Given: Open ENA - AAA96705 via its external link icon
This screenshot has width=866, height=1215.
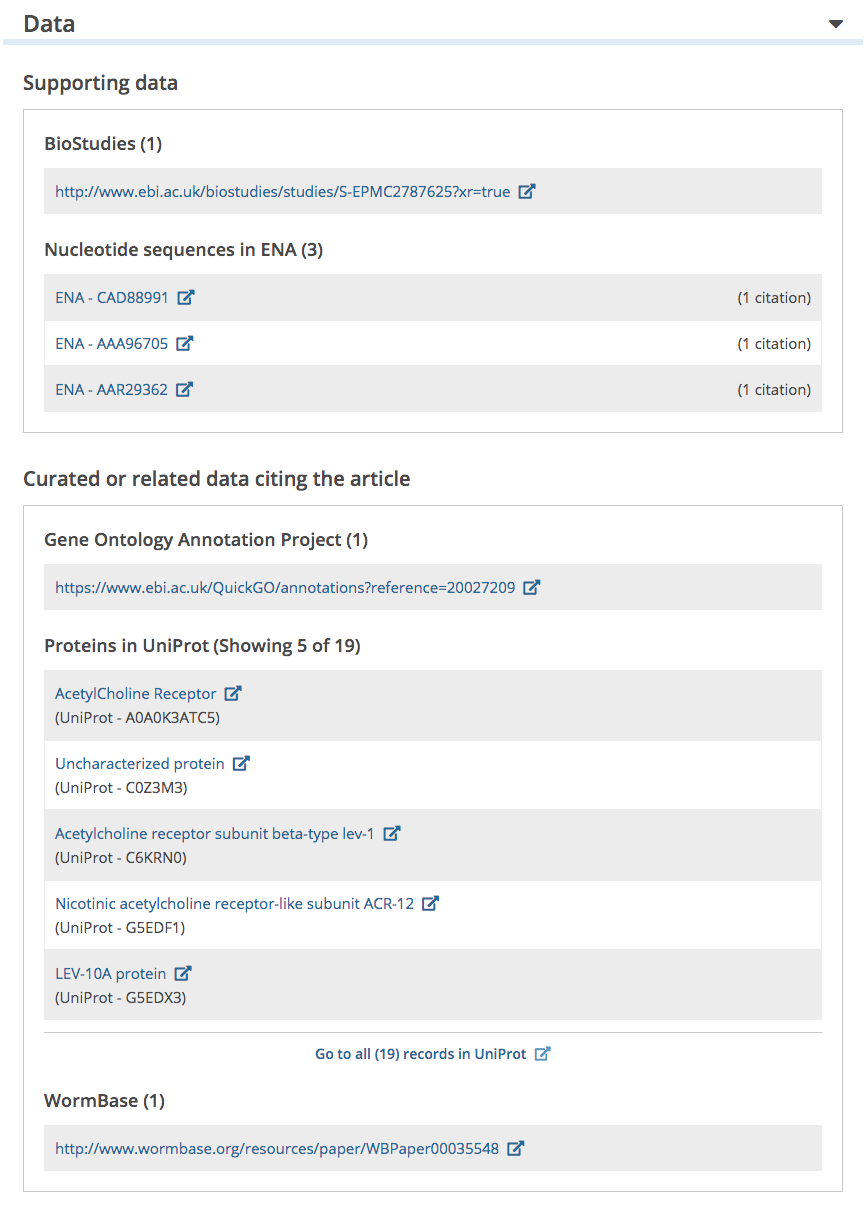Looking at the screenshot, I should pyautogui.click(x=184, y=343).
